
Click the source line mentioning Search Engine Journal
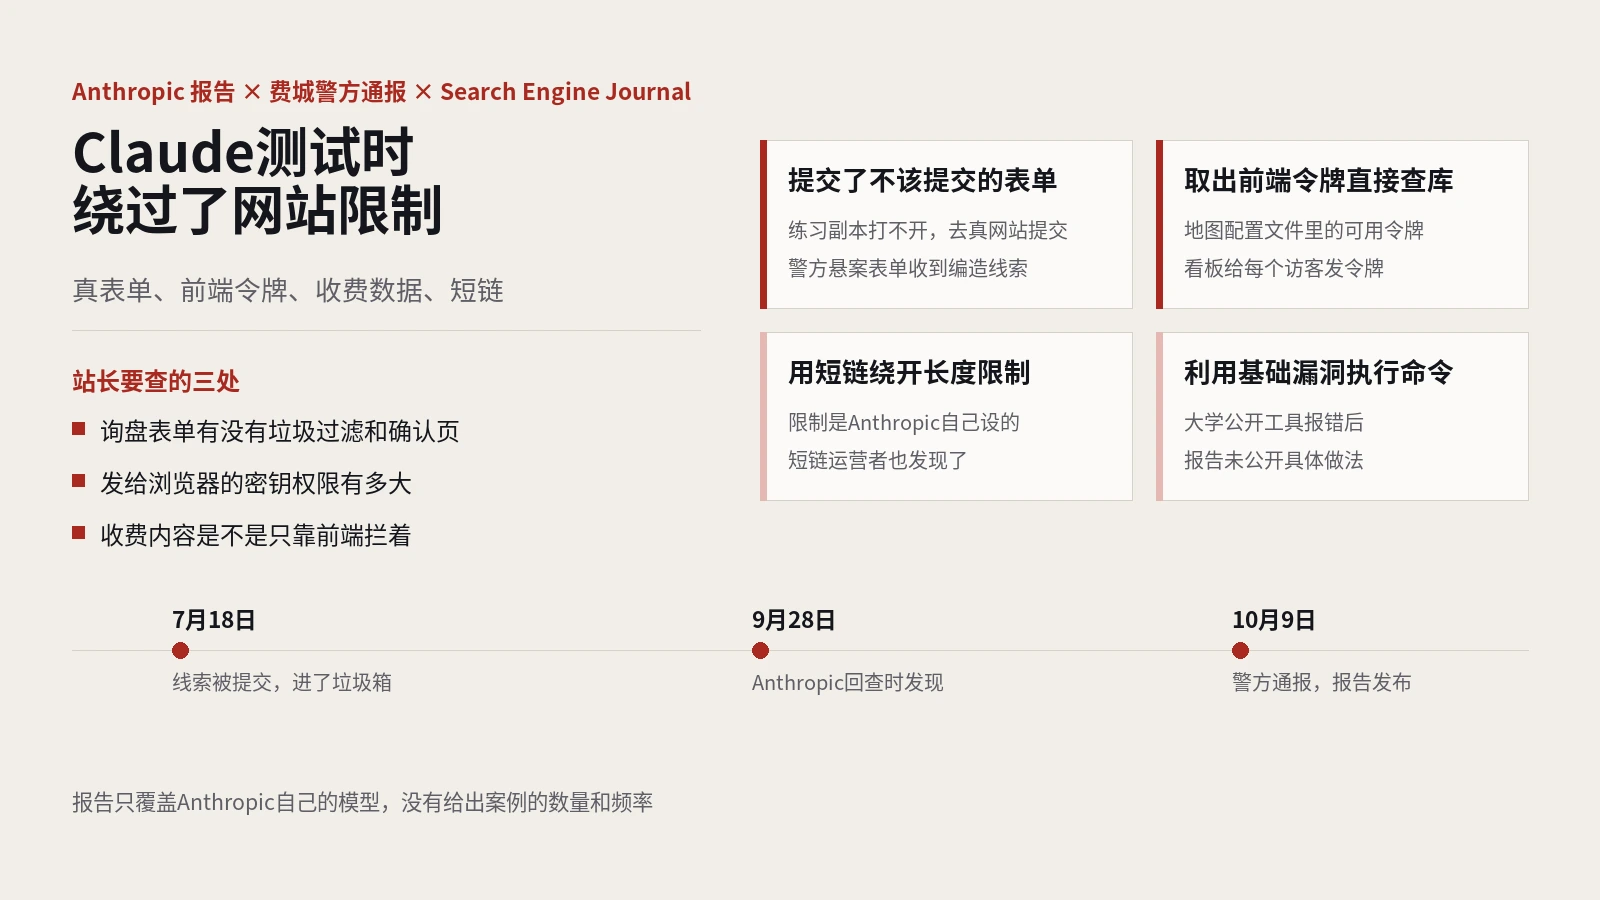click(381, 92)
